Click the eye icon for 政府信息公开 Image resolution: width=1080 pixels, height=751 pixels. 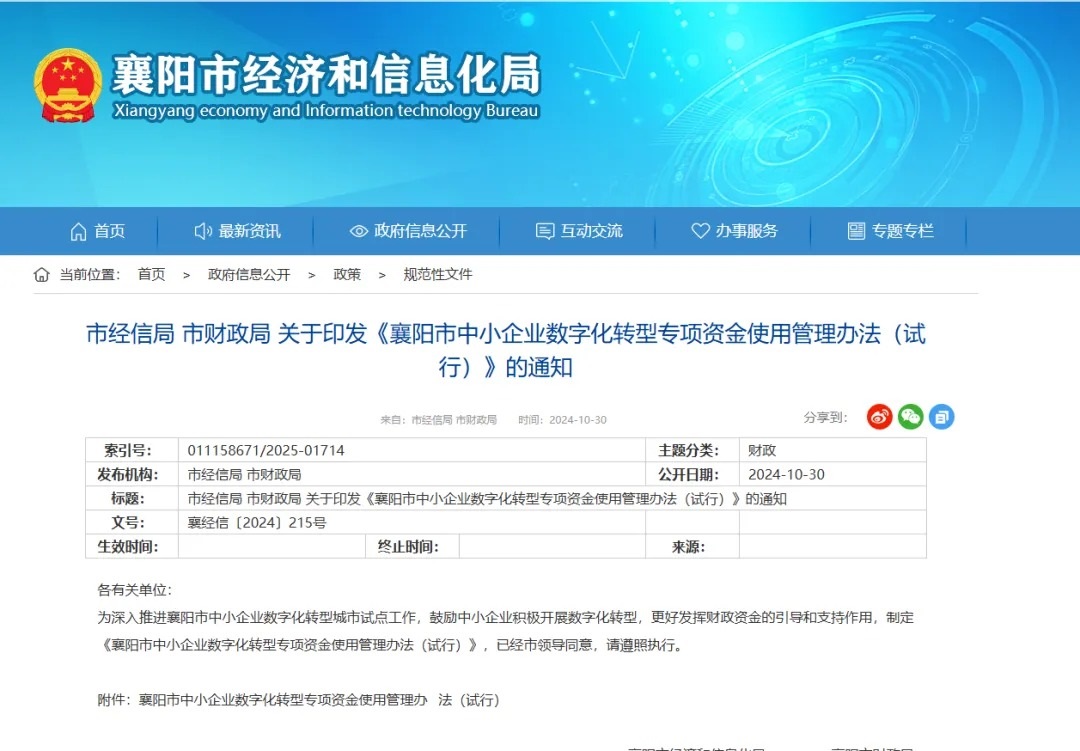(x=358, y=231)
